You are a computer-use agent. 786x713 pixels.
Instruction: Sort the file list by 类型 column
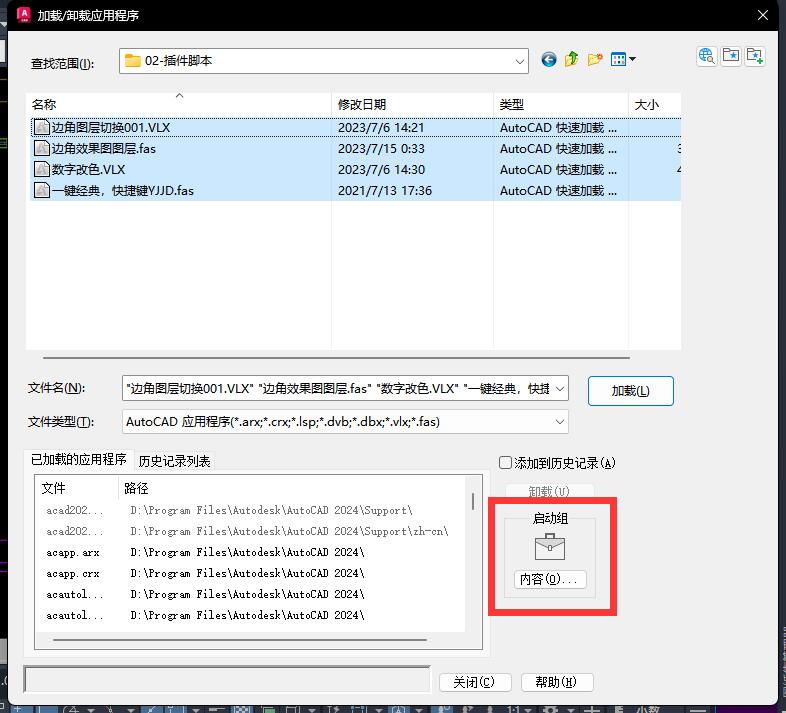[x=561, y=104]
